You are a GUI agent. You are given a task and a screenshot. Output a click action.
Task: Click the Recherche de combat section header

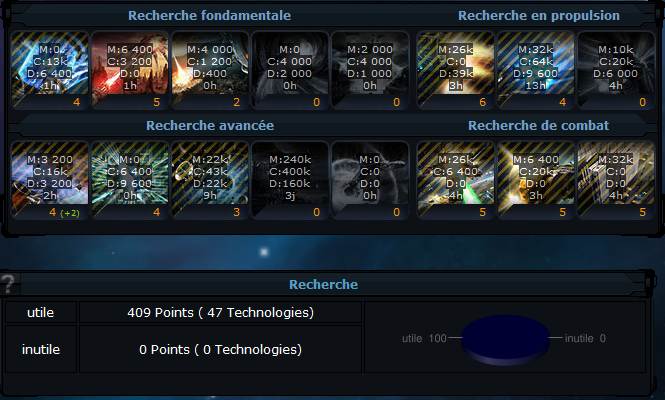[x=538, y=126]
